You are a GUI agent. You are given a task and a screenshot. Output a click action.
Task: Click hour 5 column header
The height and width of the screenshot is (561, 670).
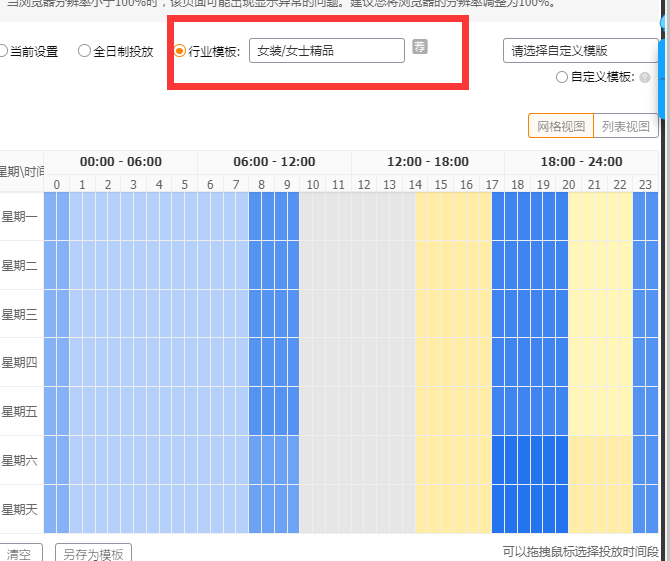(x=185, y=184)
